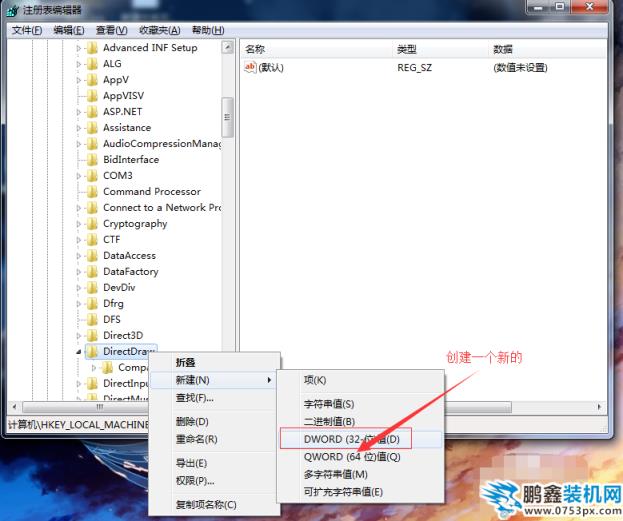The image size is (623, 521).
Task: Expand the AppV key
Action: click(79, 80)
